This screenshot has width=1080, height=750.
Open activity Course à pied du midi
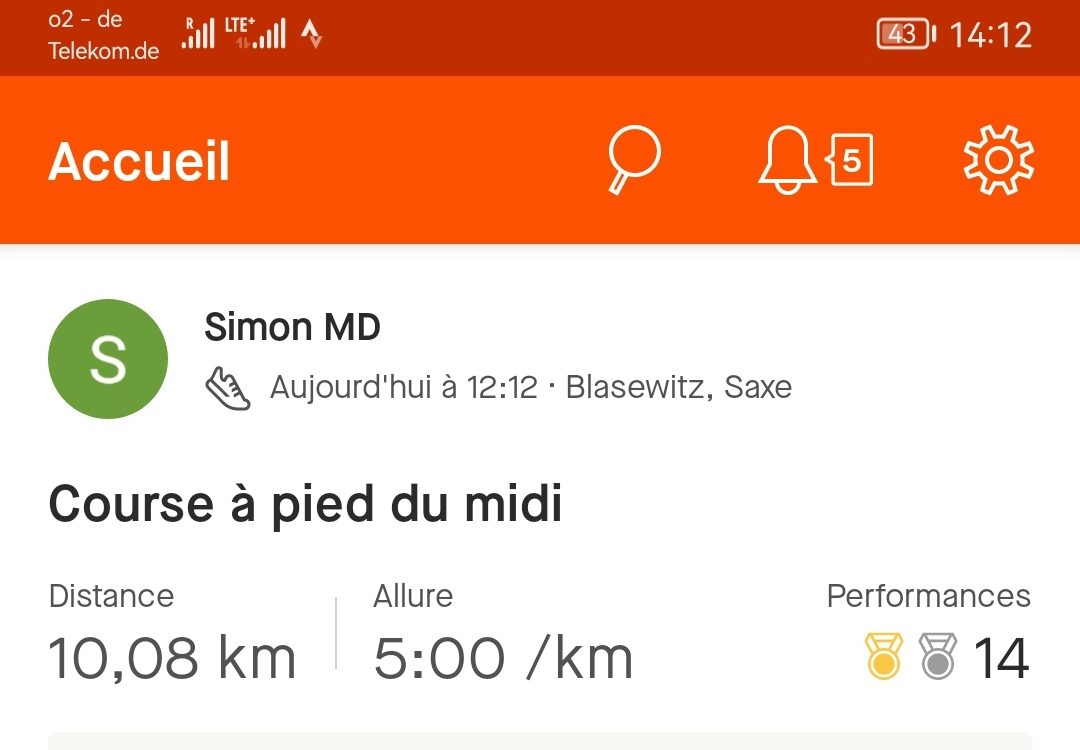point(306,505)
